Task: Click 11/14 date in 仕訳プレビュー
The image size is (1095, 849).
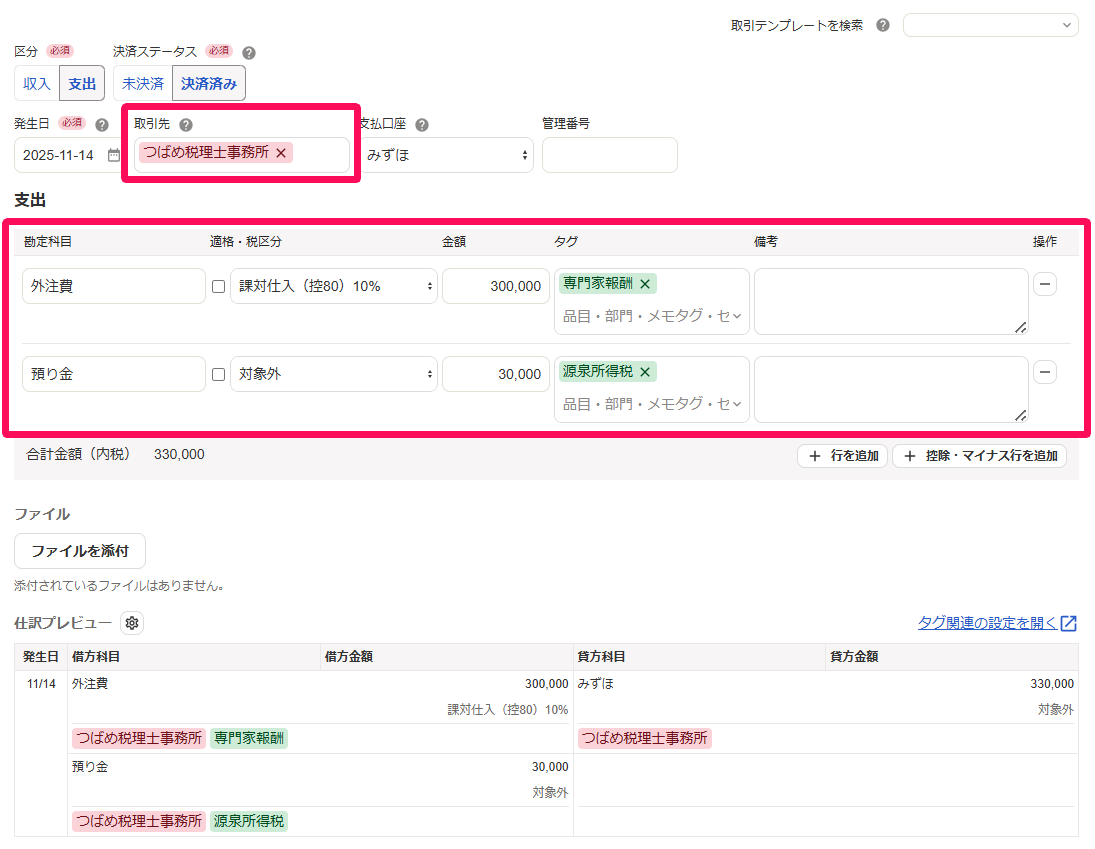Action: (x=41, y=684)
